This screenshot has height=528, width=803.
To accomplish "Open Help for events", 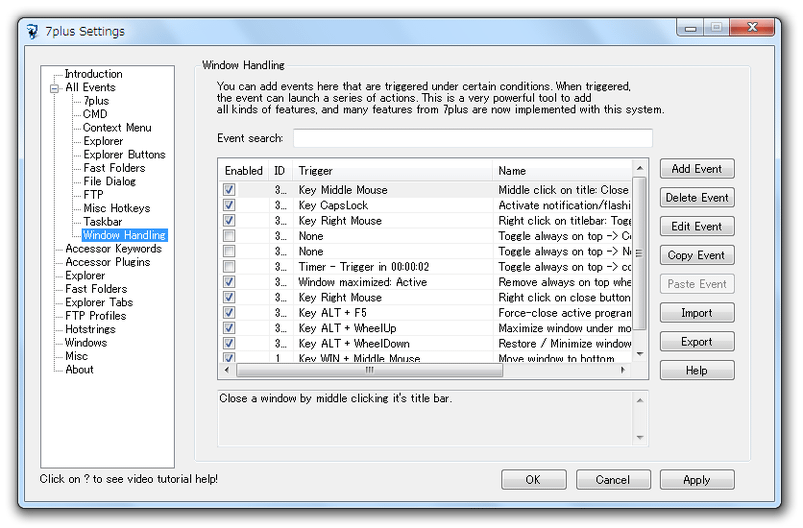I will click(x=697, y=370).
